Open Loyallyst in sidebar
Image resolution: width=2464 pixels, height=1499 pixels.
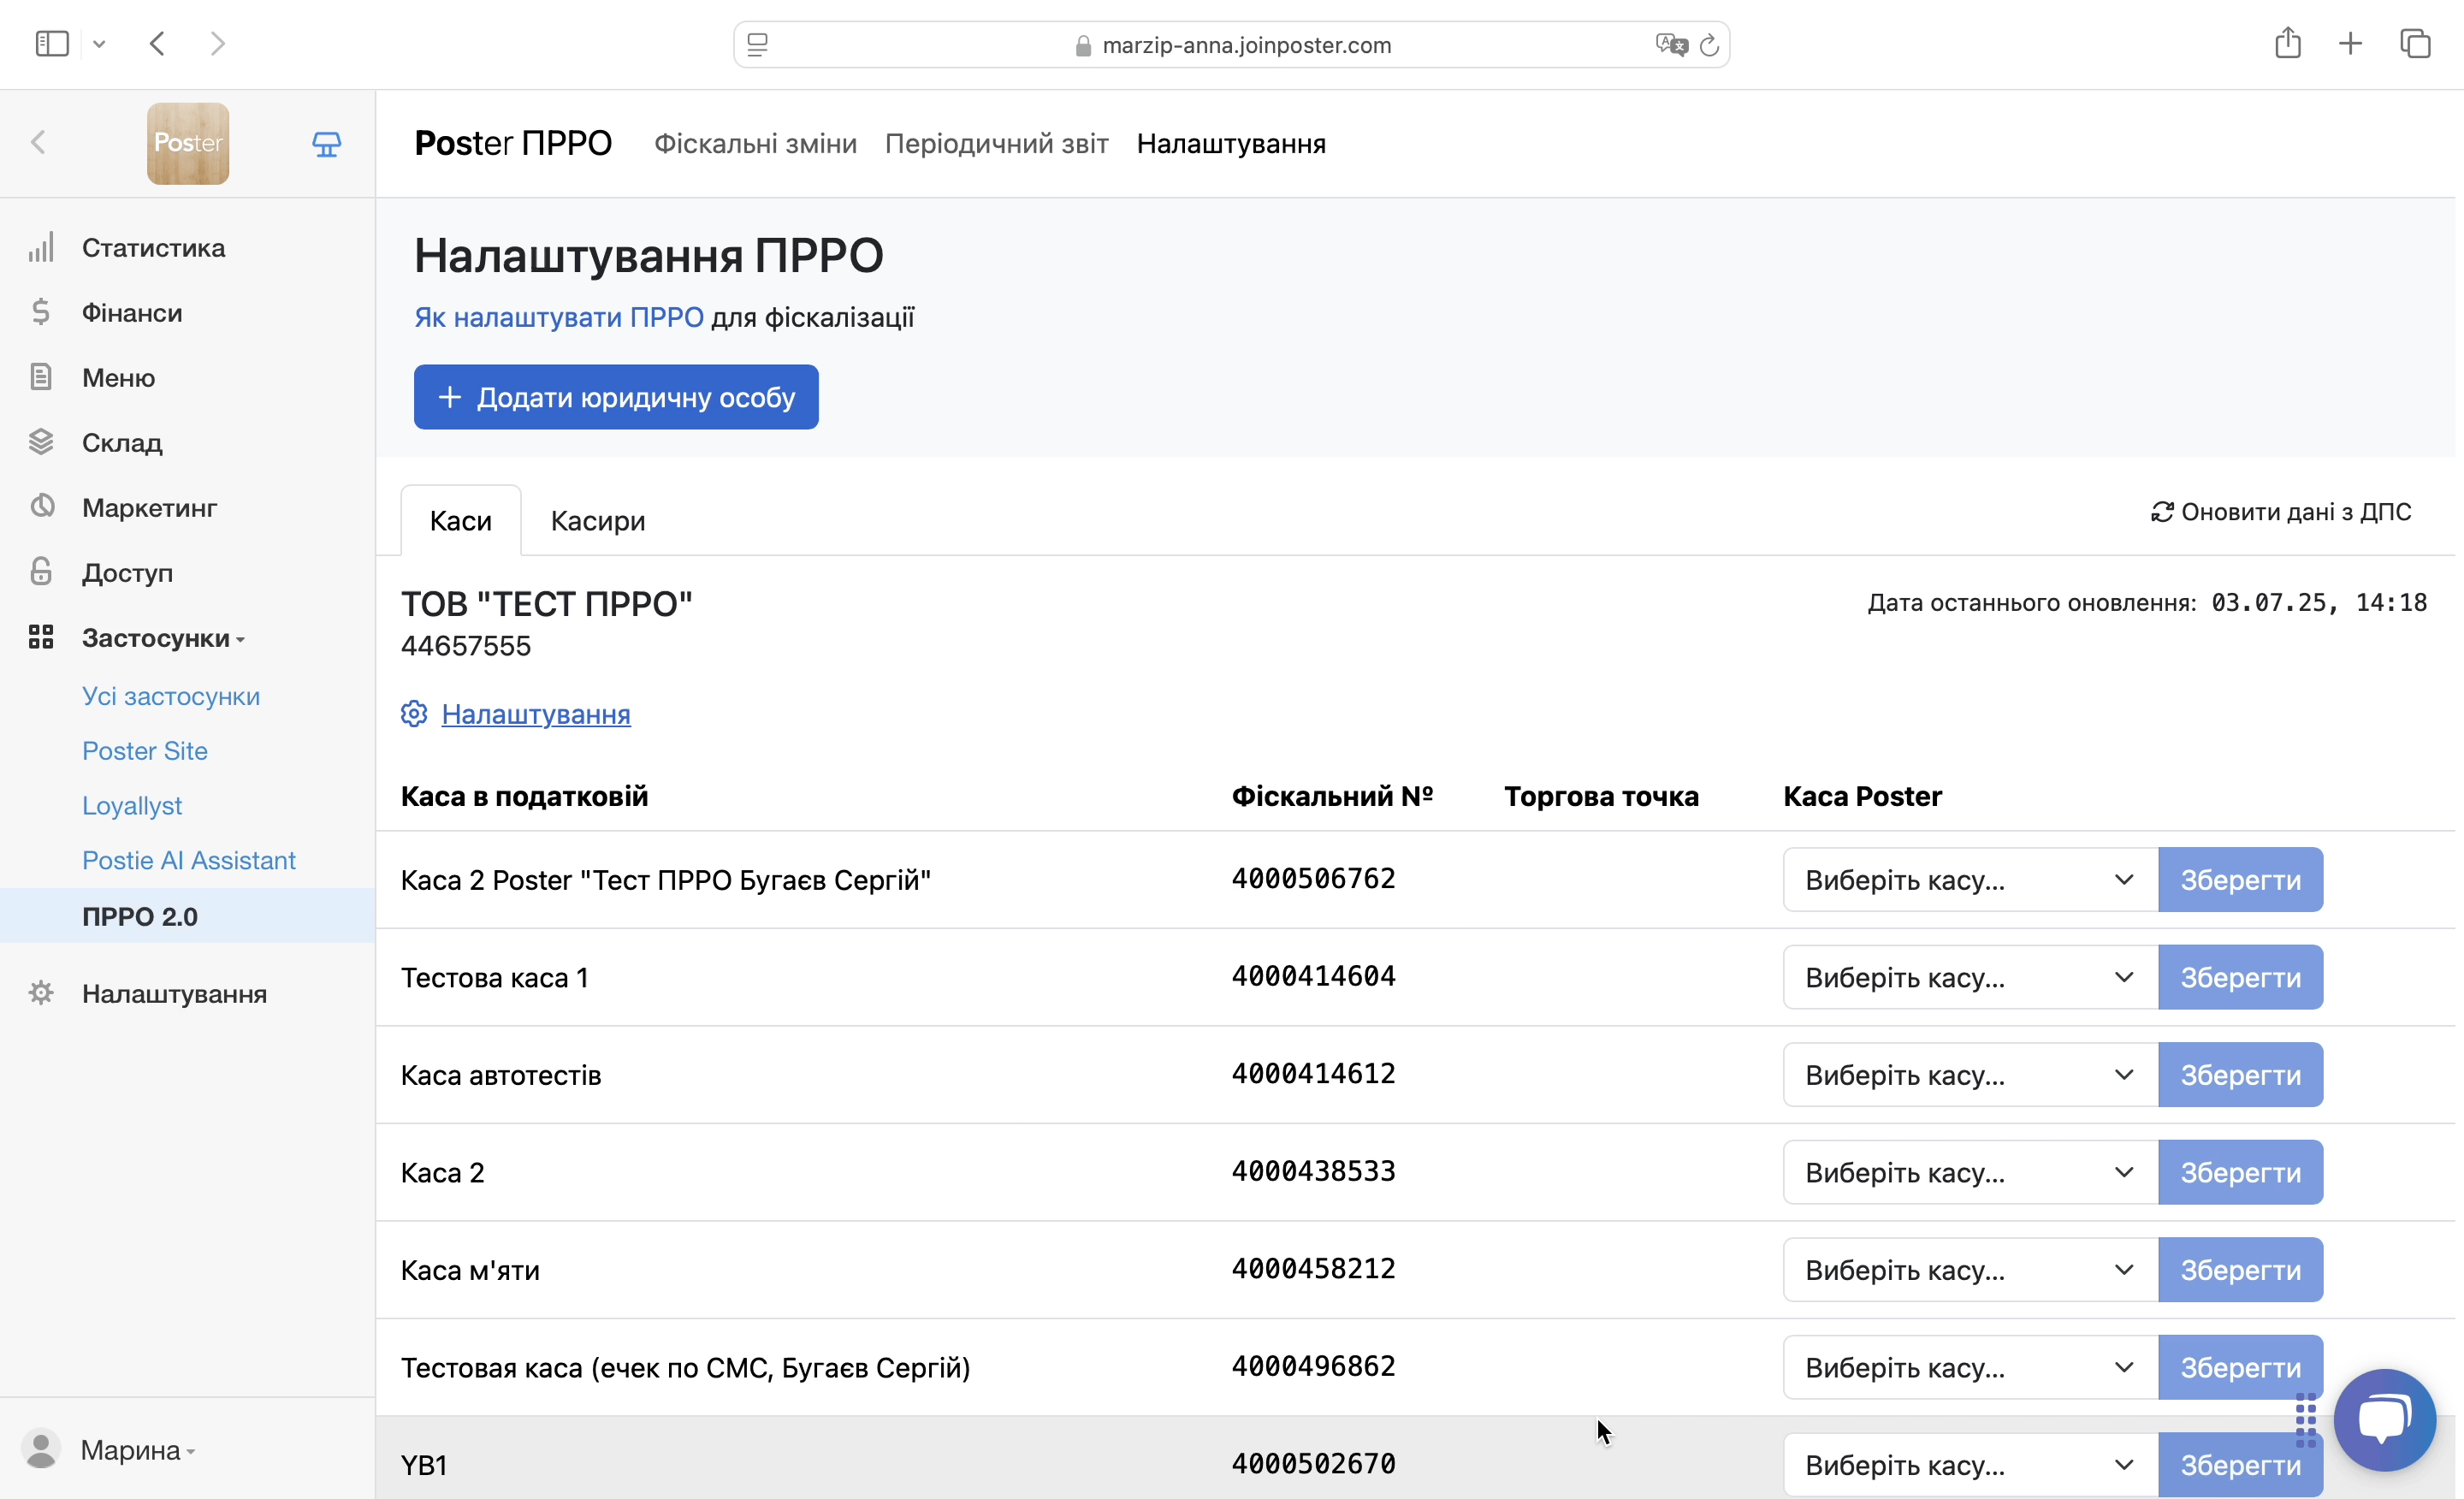tap(132, 806)
